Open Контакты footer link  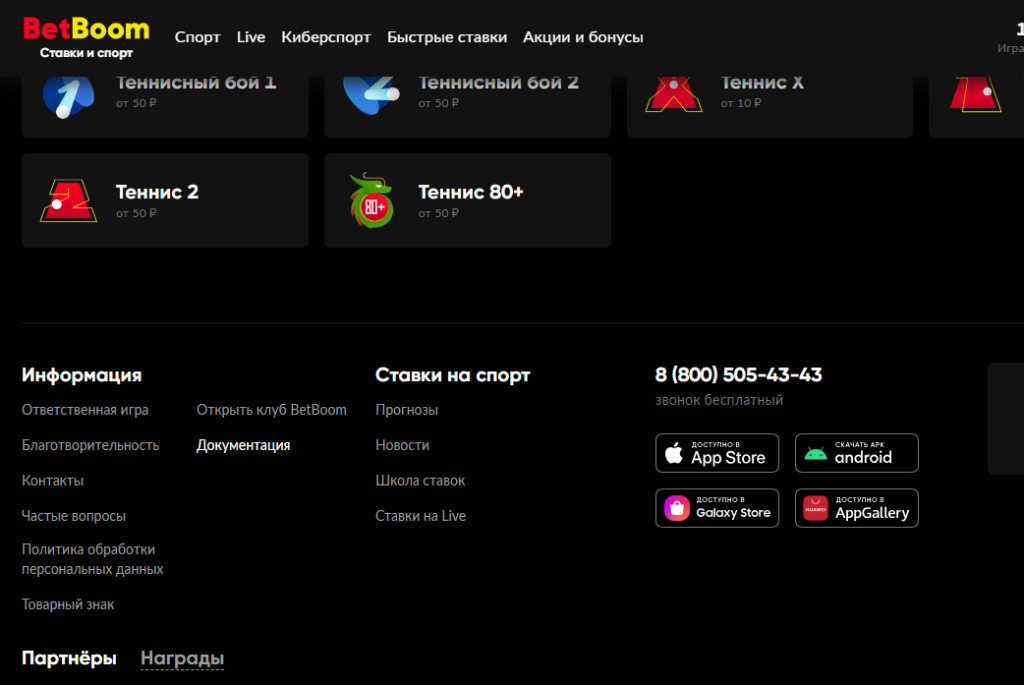(52, 481)
